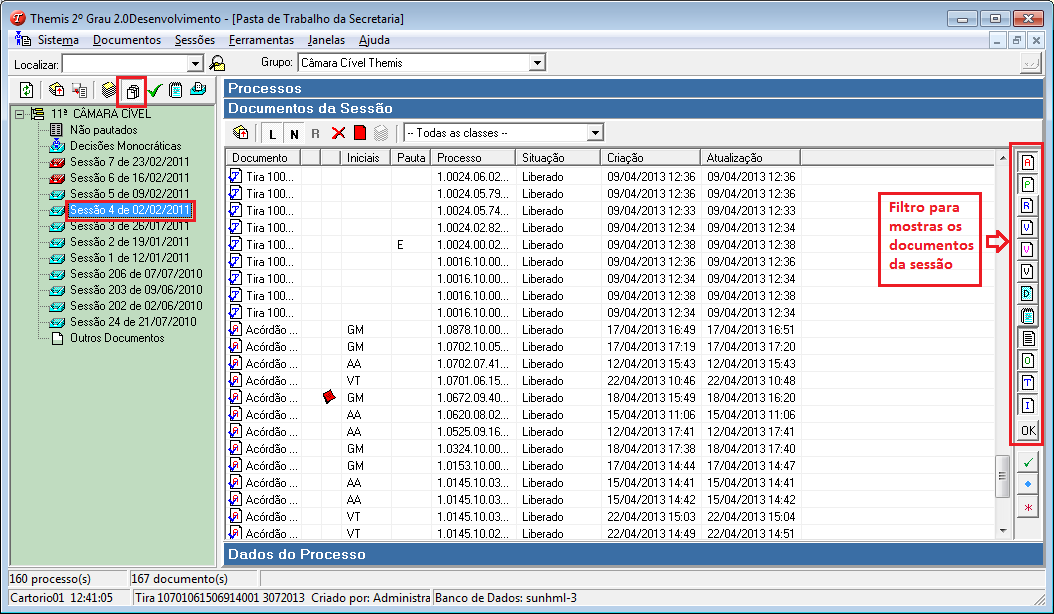
Task: Click the Banco de Dados: sunhml-3 status entry
Action: (x=505, y=598)
